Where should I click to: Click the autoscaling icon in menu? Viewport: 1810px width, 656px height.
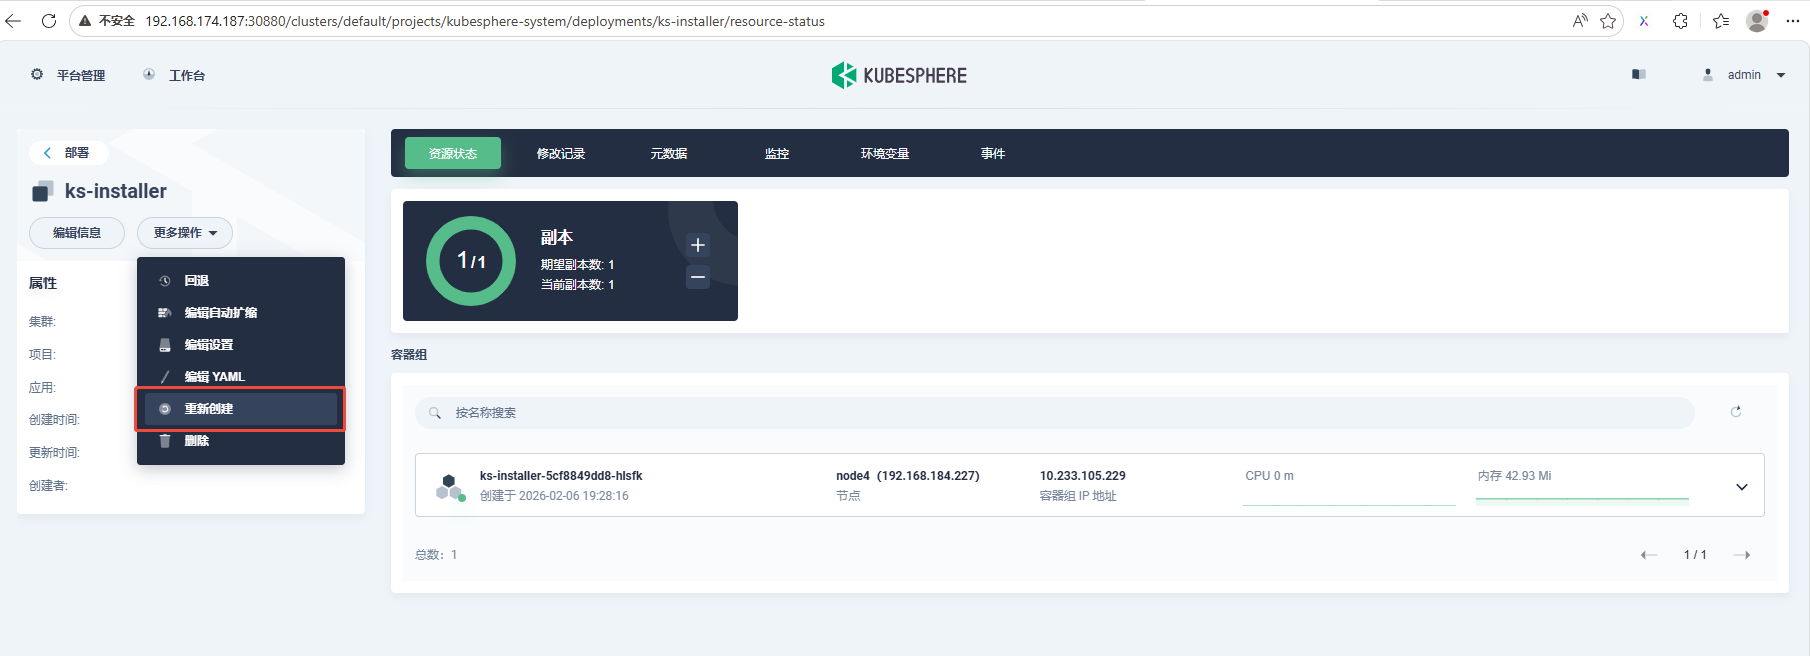165,313
